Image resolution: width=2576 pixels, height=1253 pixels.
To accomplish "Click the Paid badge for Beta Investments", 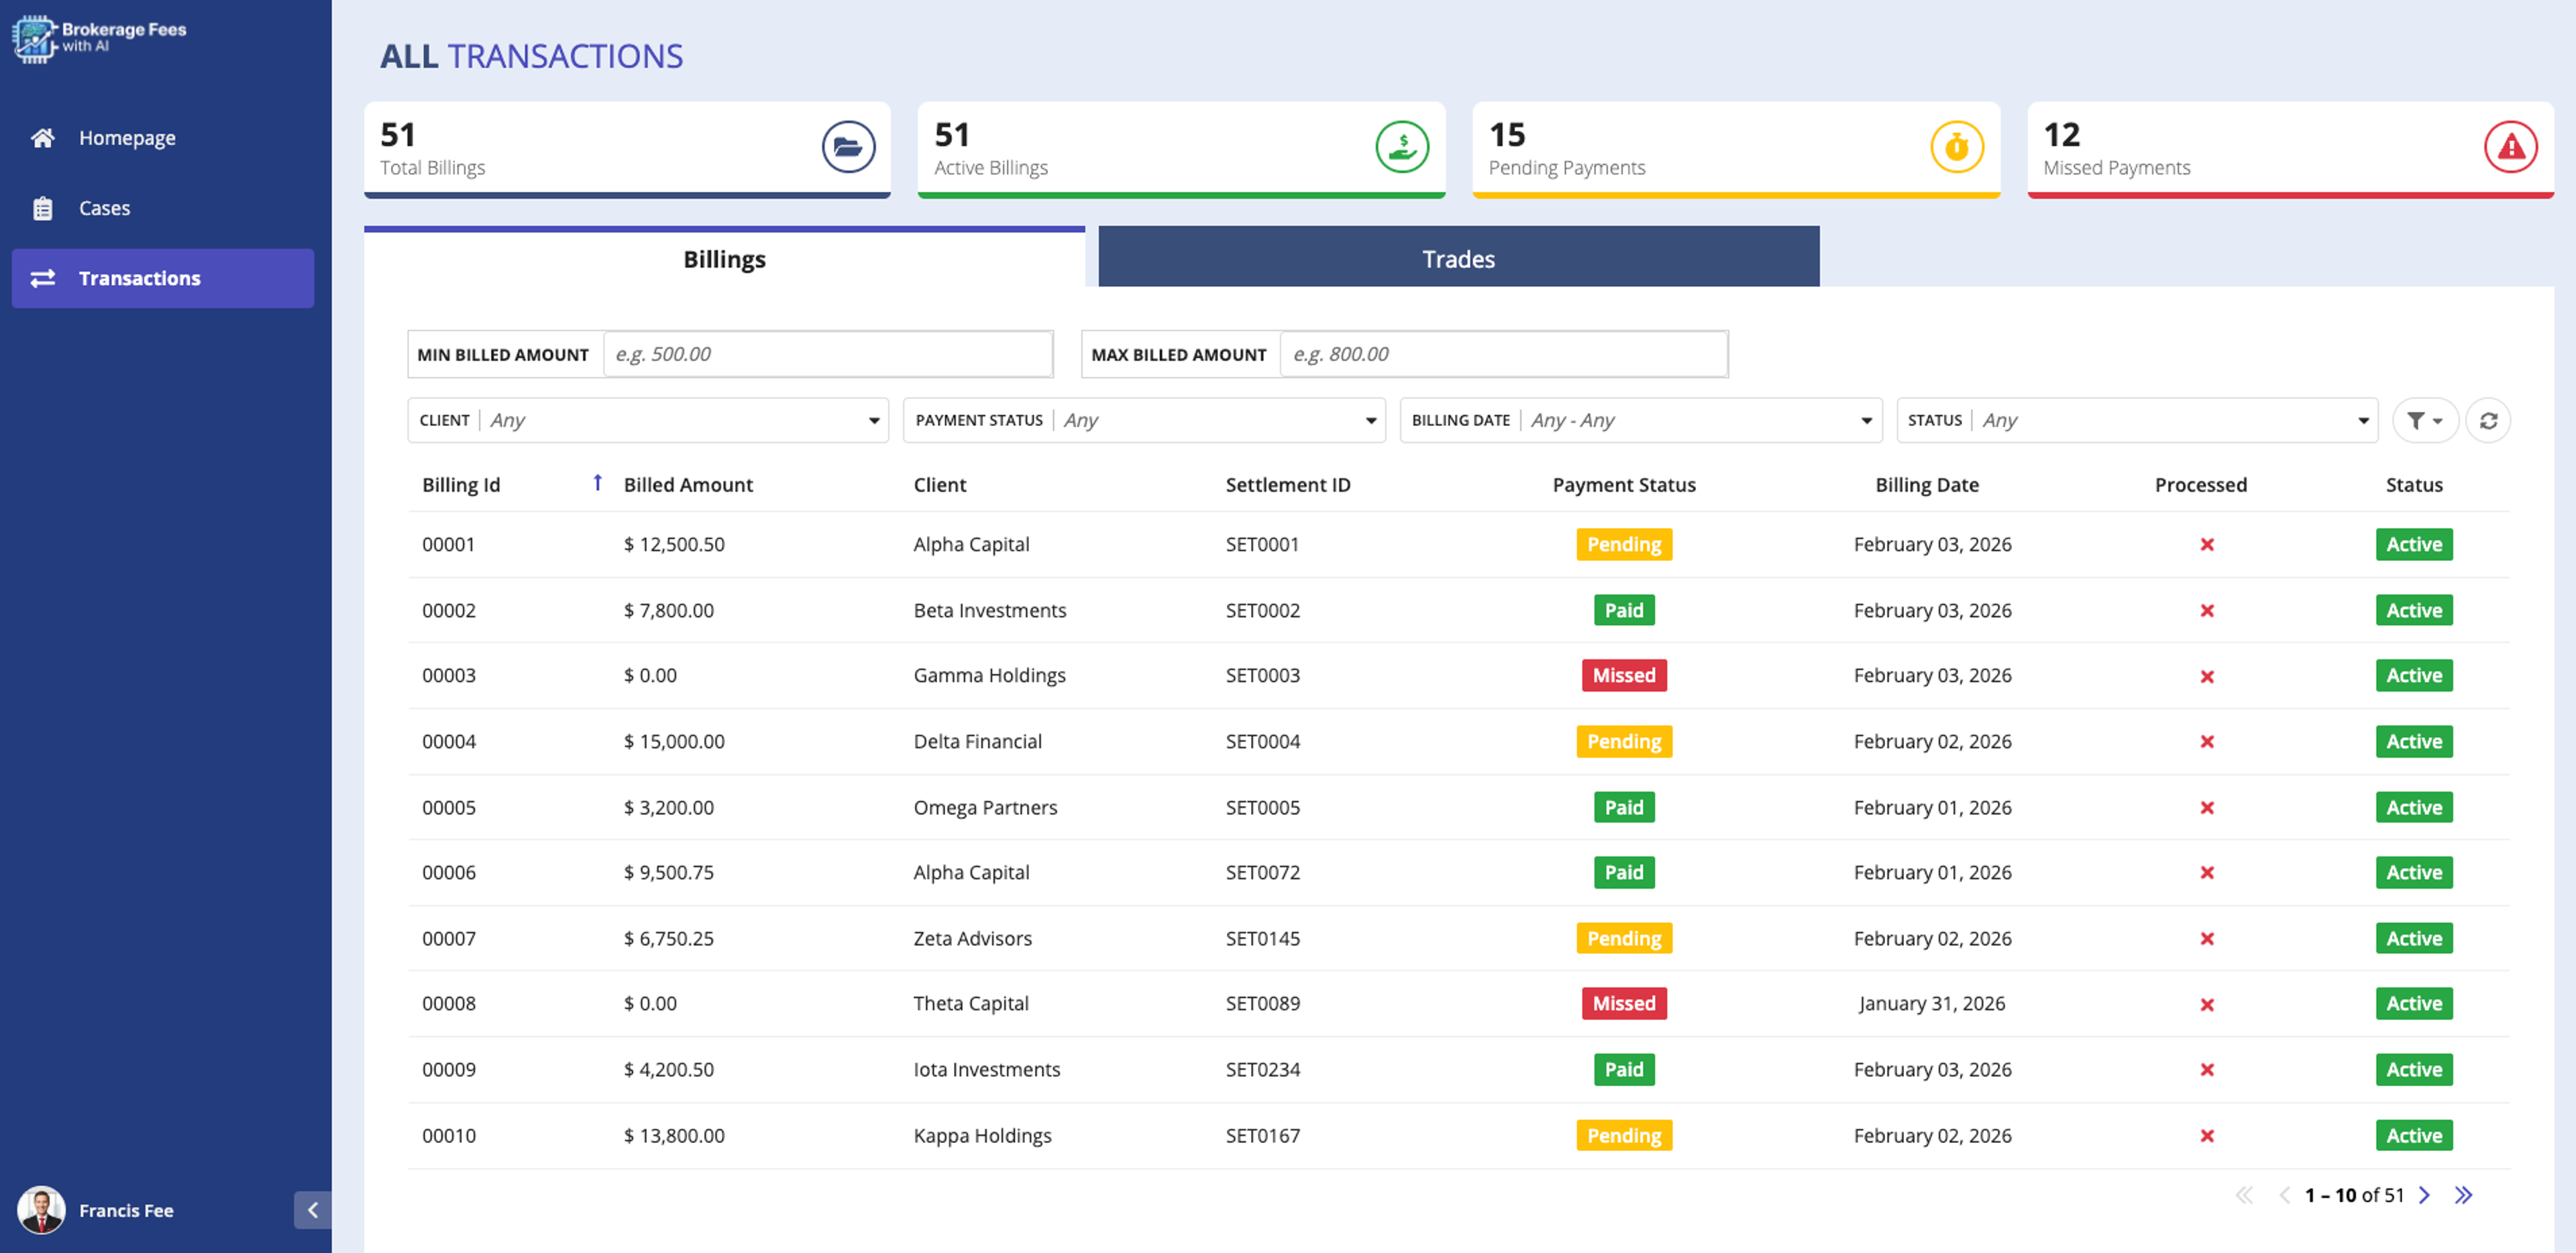I will click(1624, 610).
